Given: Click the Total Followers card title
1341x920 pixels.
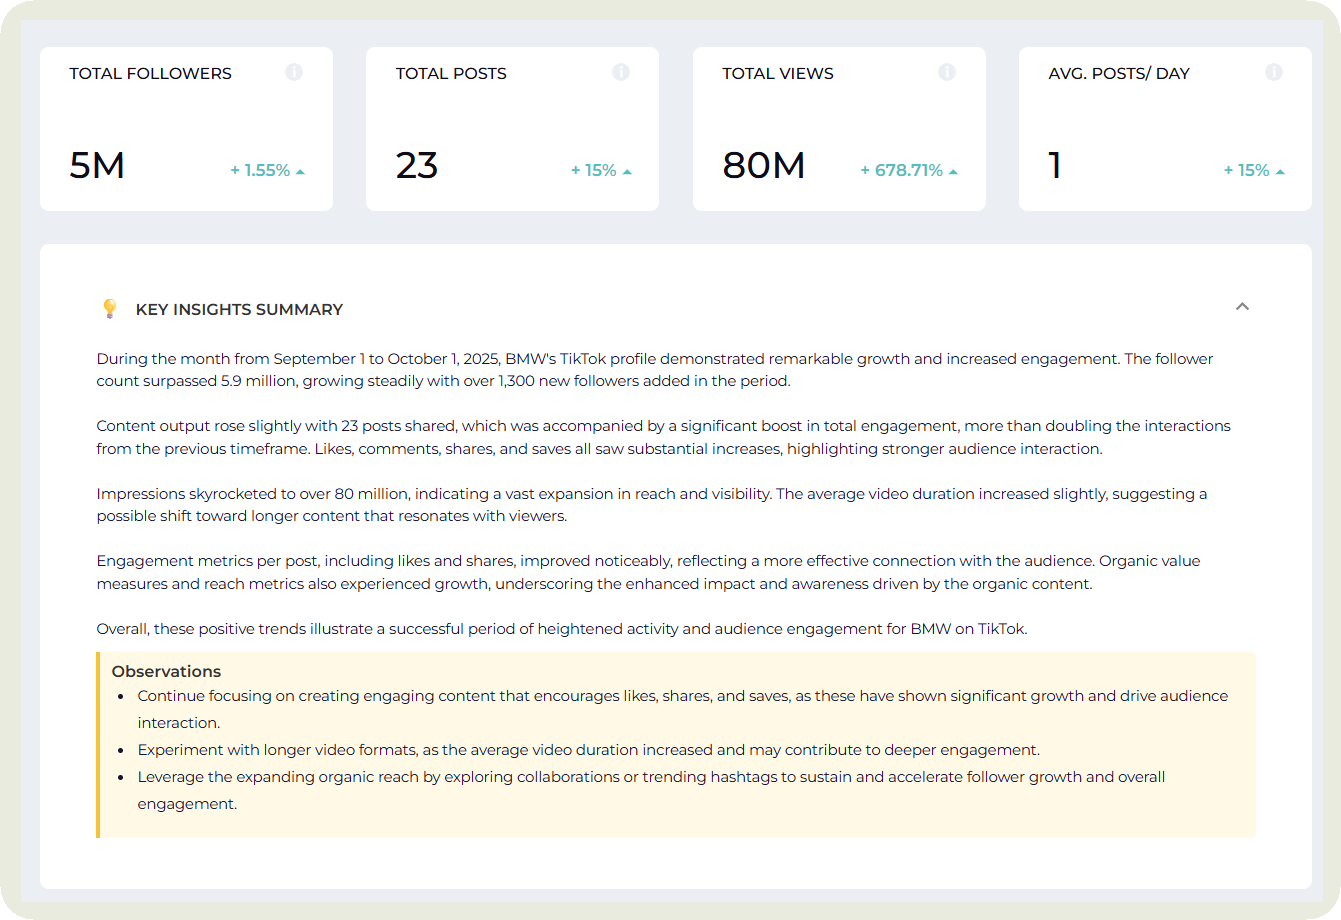Looking at the screenshot, I should pos(150,74).
